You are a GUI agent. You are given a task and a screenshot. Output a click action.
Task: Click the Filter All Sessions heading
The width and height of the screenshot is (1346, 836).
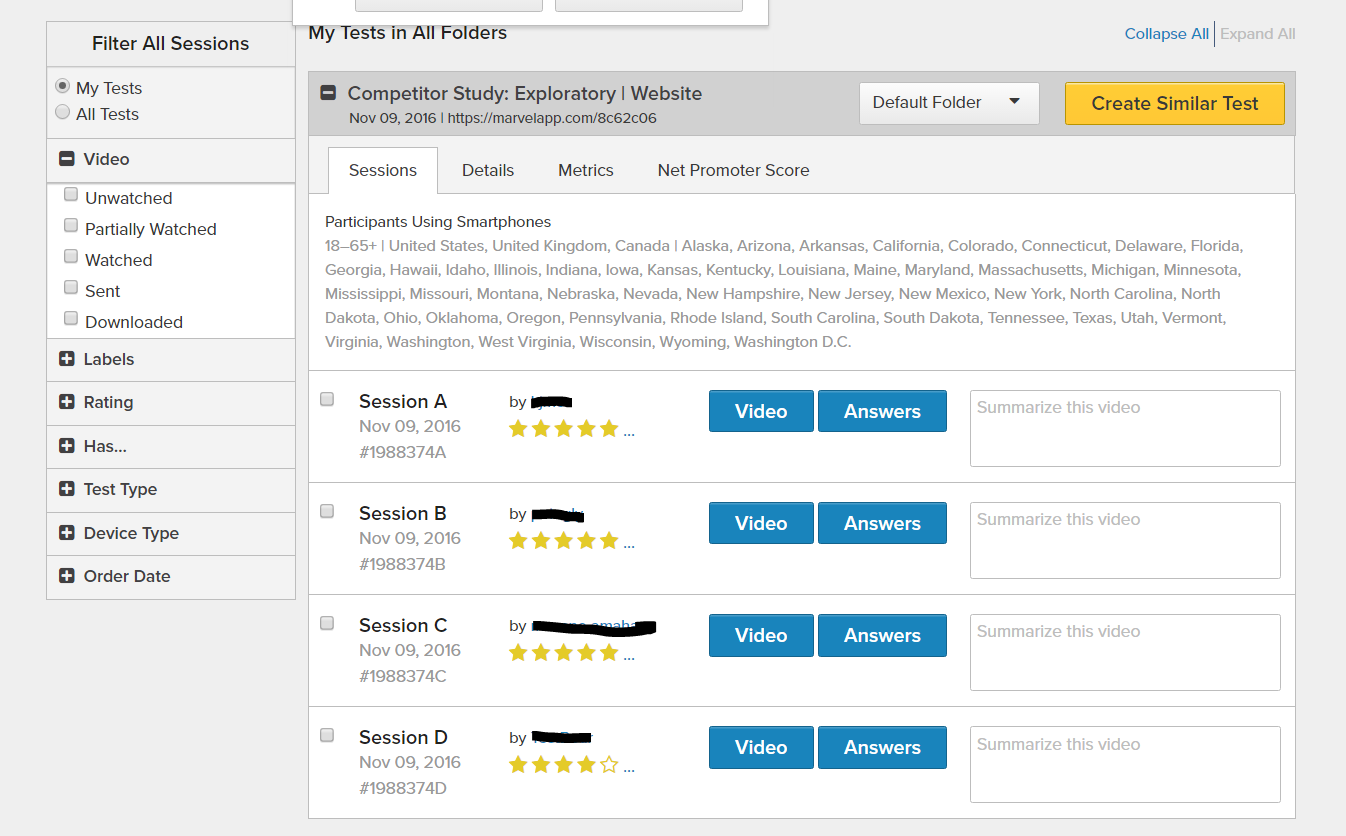pyautogui.click(x=171, y=44)
